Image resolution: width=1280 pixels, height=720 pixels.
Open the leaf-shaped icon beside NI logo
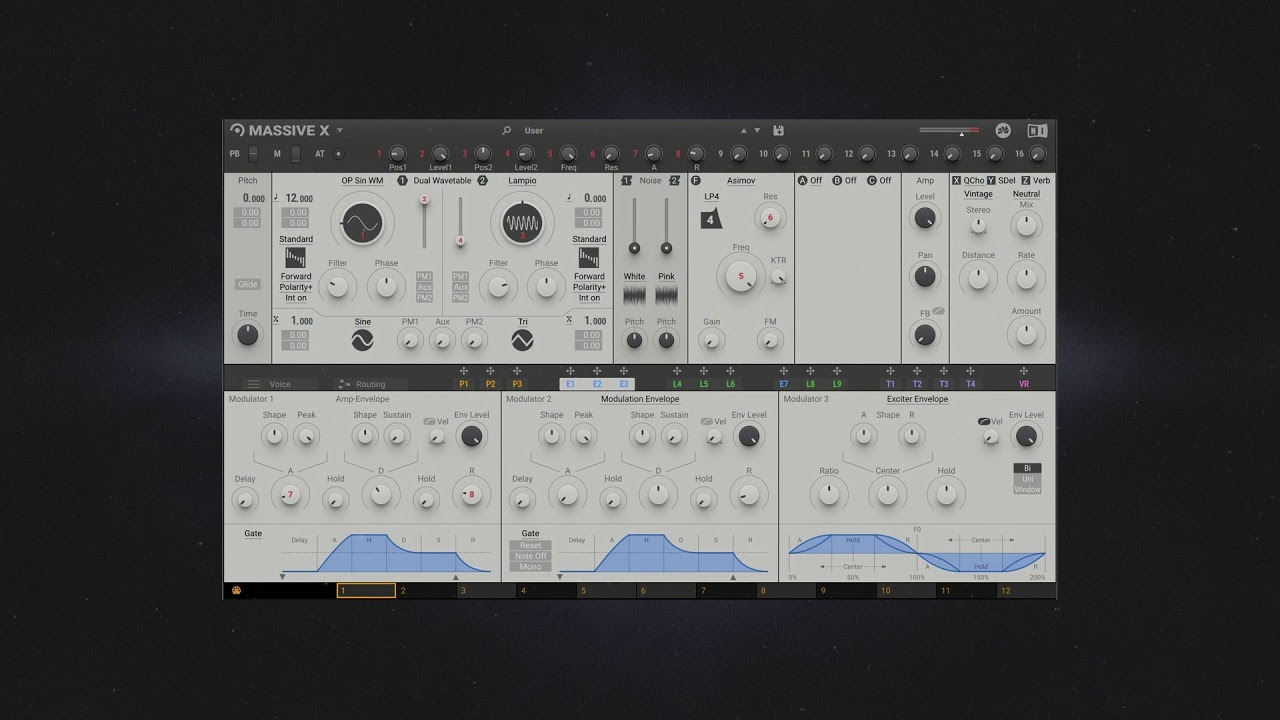[x=1004, y=130]
